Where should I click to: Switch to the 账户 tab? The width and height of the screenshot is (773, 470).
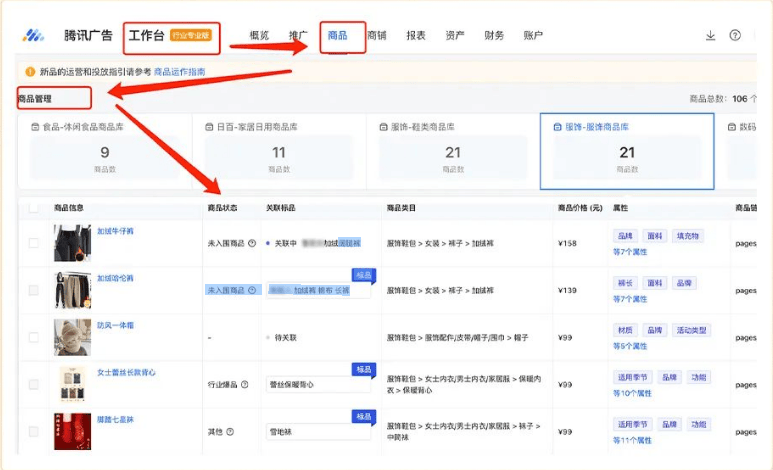(x=533, y=36)
